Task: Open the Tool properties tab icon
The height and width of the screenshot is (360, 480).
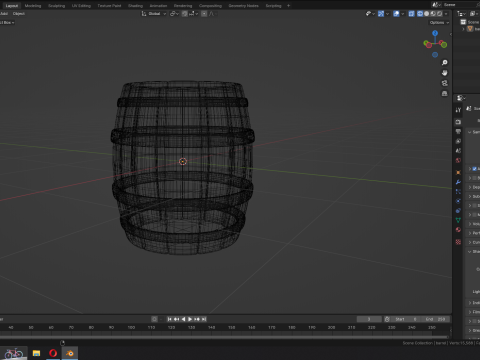Action: pos(458,110)
